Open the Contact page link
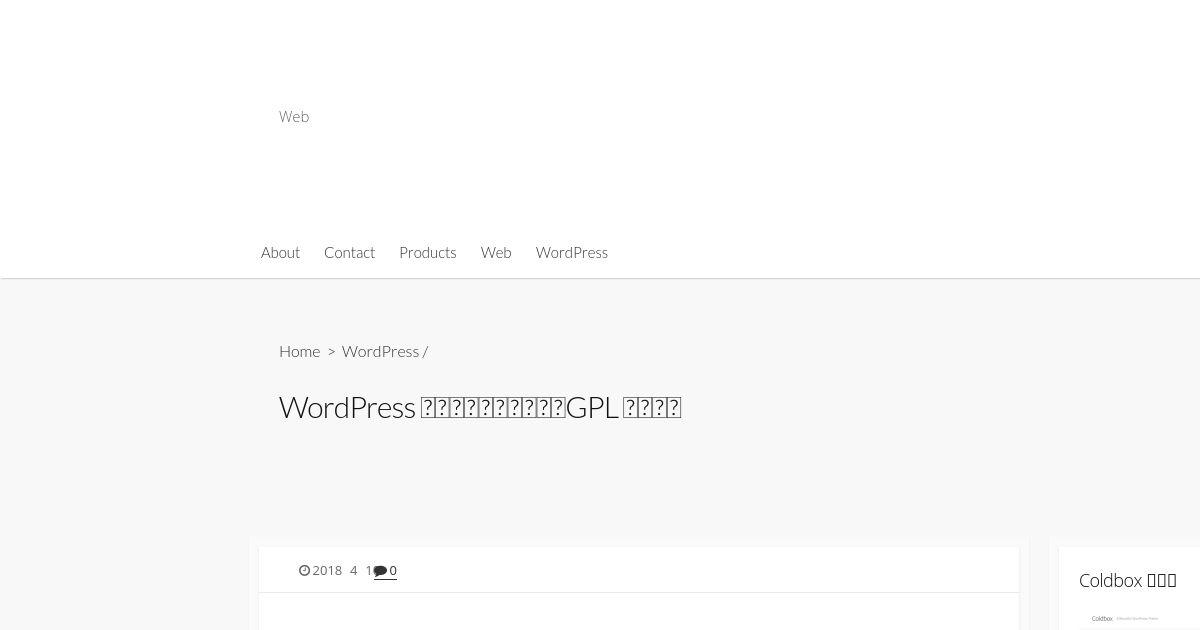1200x630 pixels. (349, 252)
